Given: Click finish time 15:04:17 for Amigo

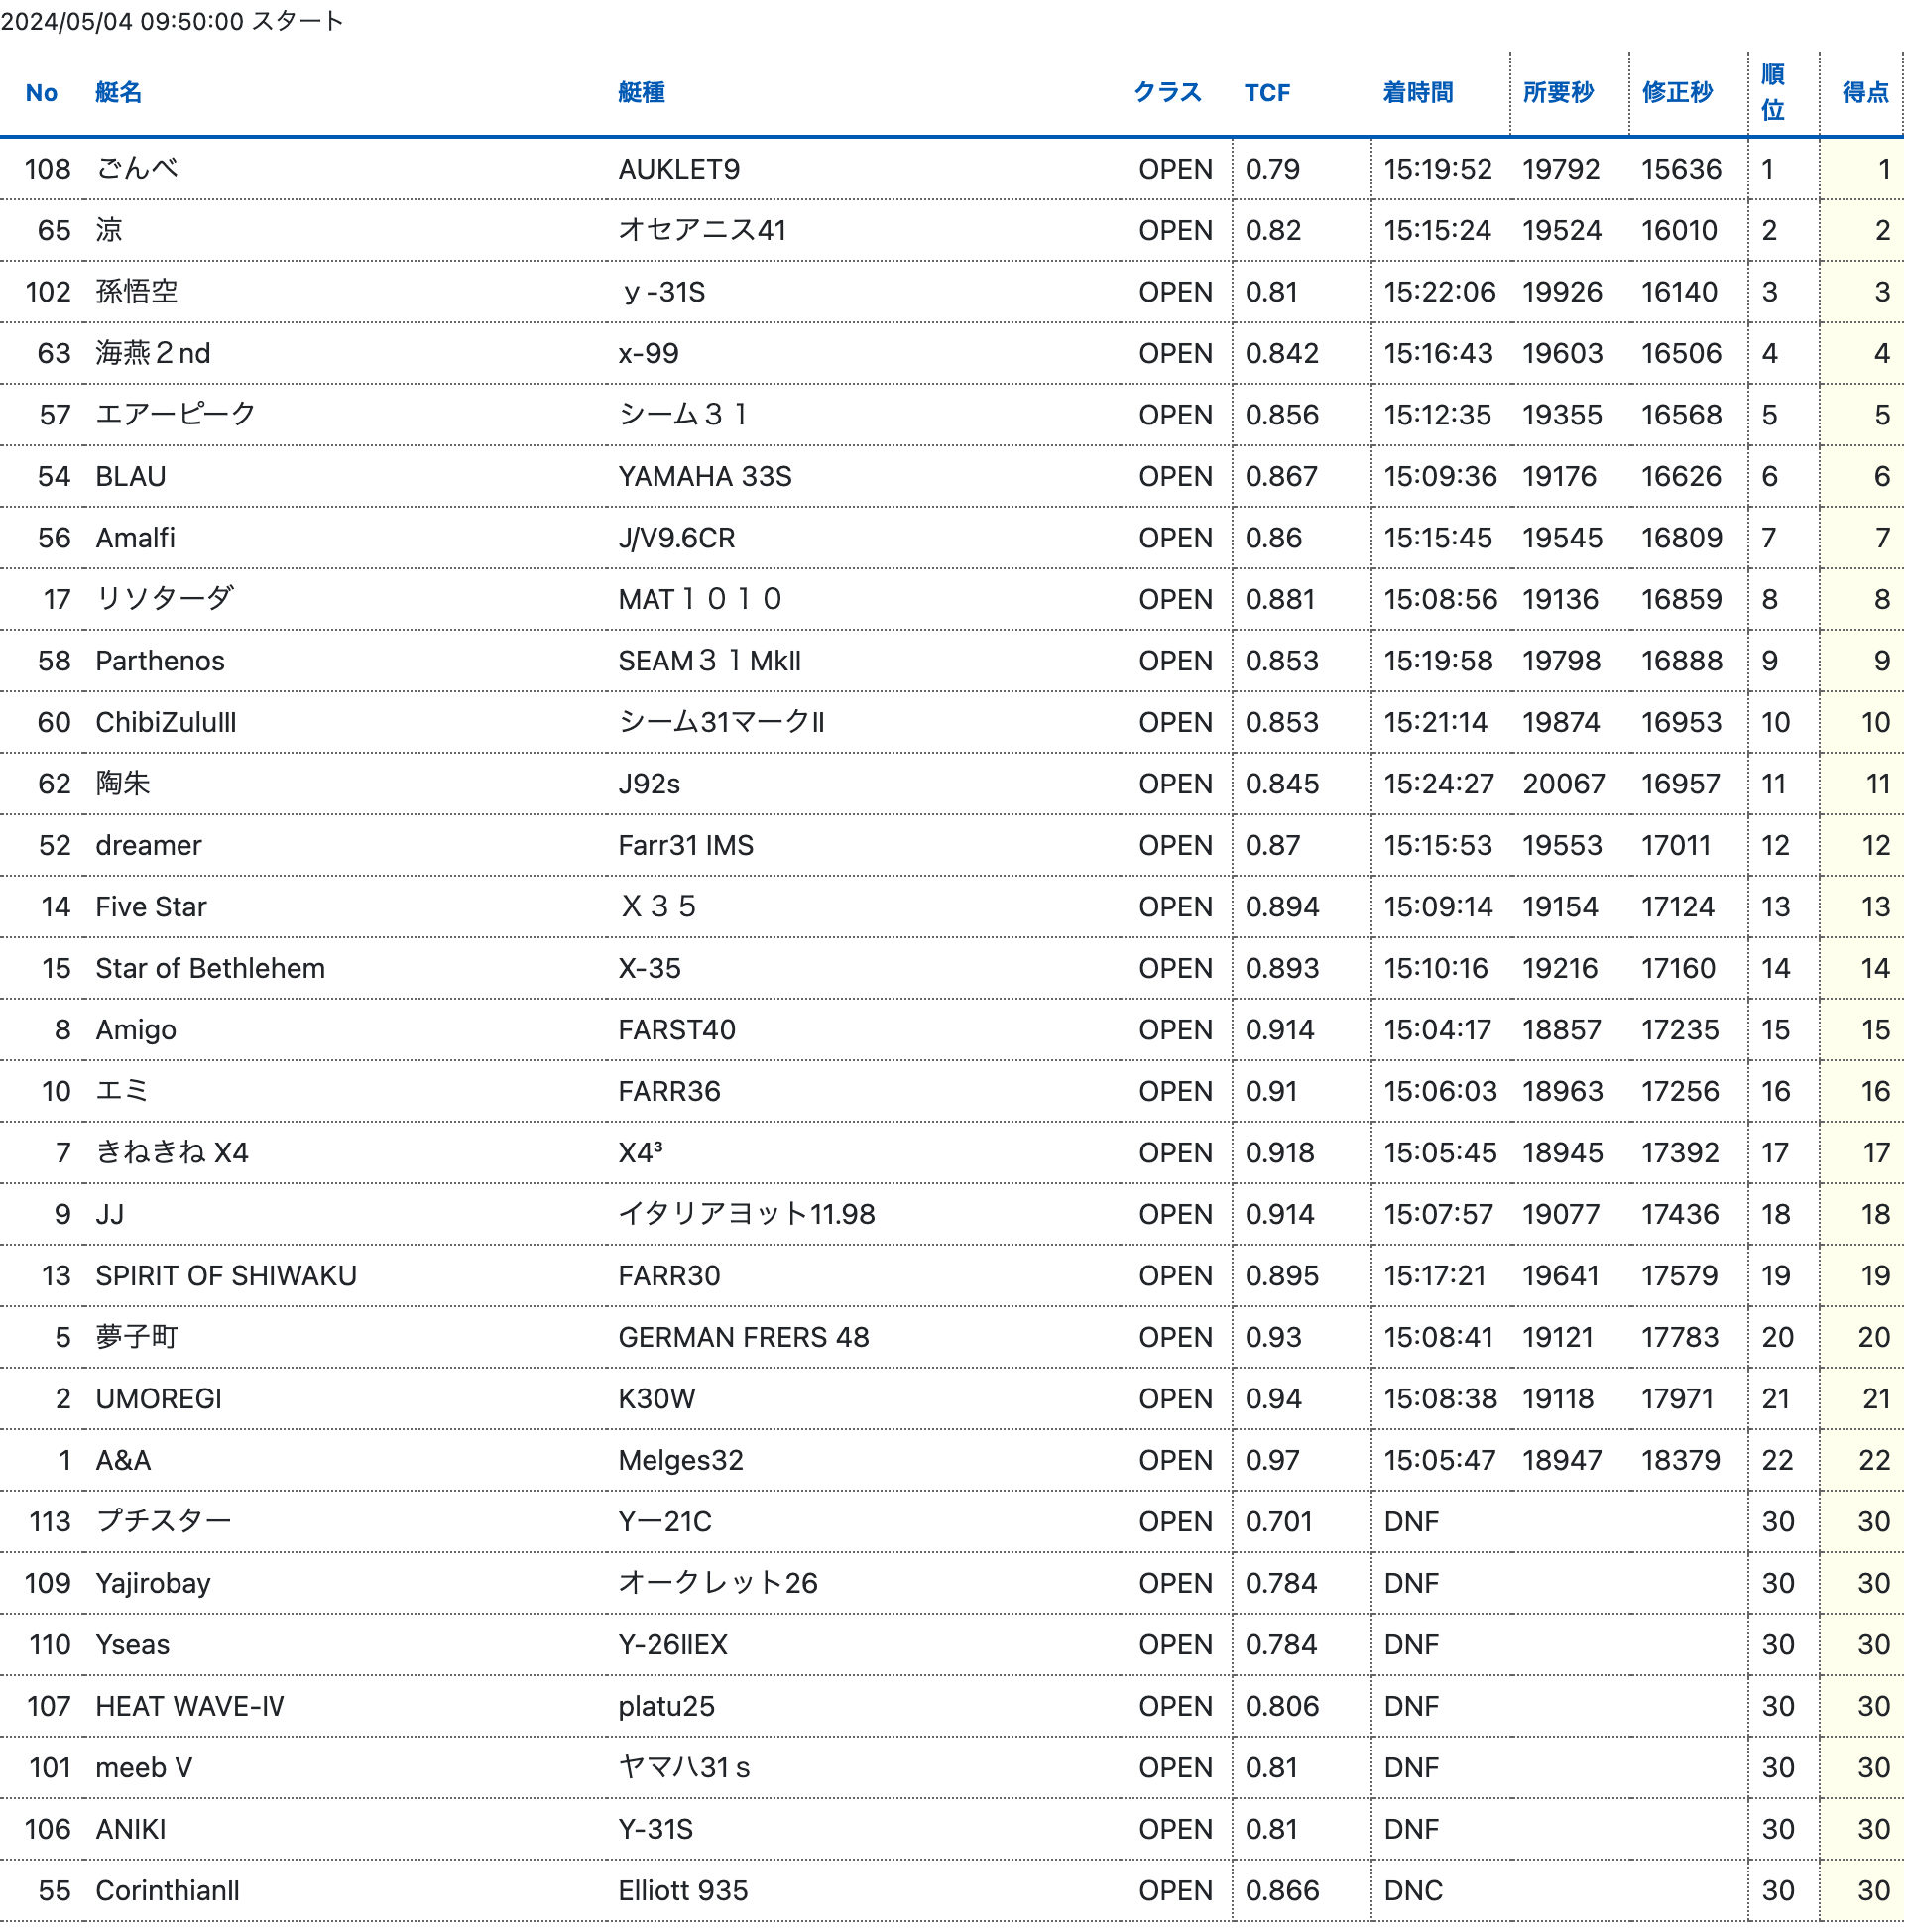Looking at the screenshot, I should [1436, 1029].
